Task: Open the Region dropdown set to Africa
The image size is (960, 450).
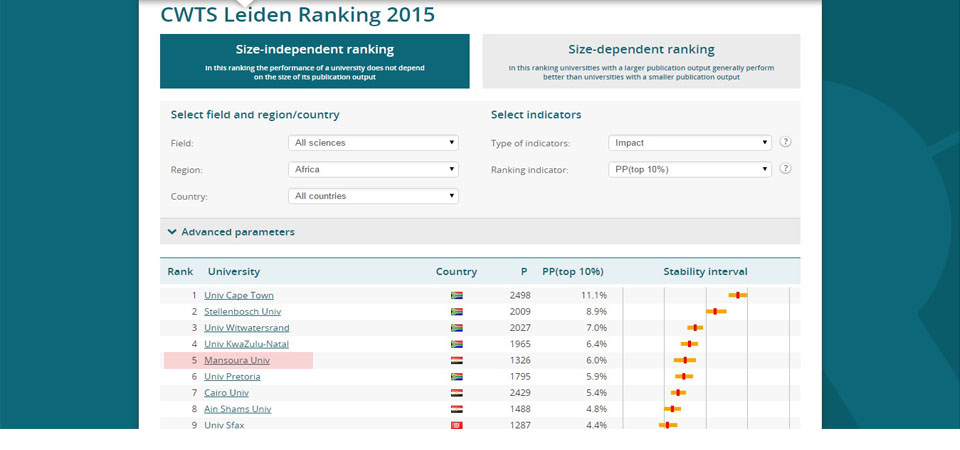Action: (373, 170)
